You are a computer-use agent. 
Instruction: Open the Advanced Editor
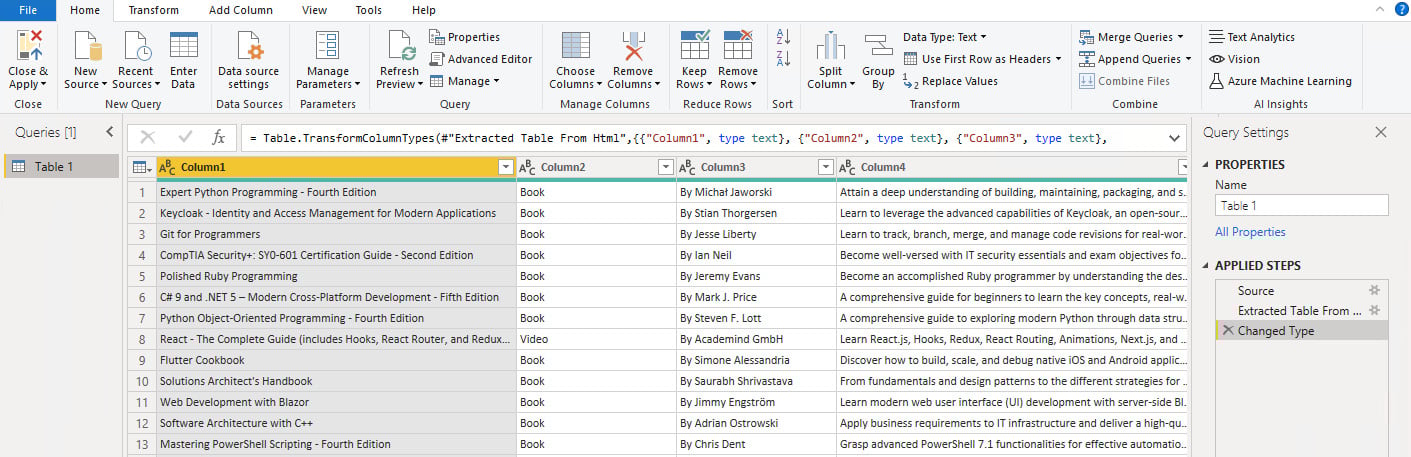(x=480, y=59)
